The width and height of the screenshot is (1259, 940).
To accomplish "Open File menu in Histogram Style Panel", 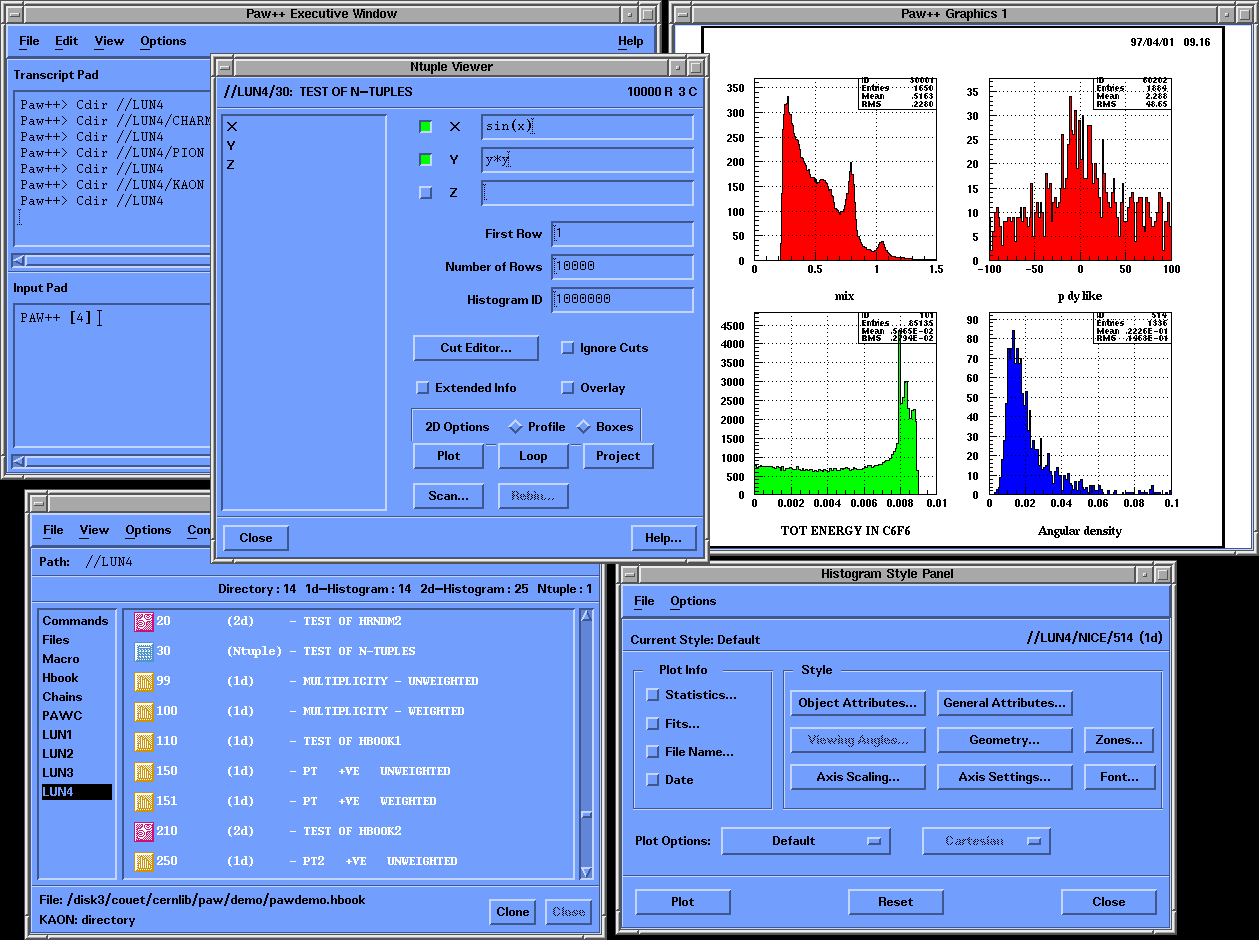I will tap(644, 601).
